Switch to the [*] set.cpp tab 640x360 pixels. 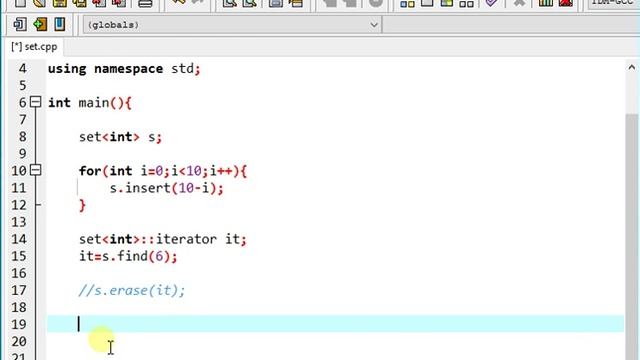click(x=34, y=47)
